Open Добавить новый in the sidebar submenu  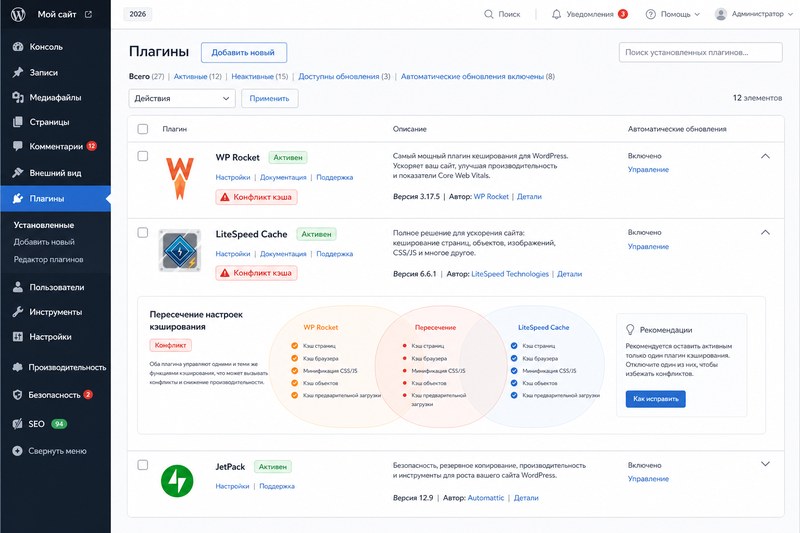[x=44, y=242]
